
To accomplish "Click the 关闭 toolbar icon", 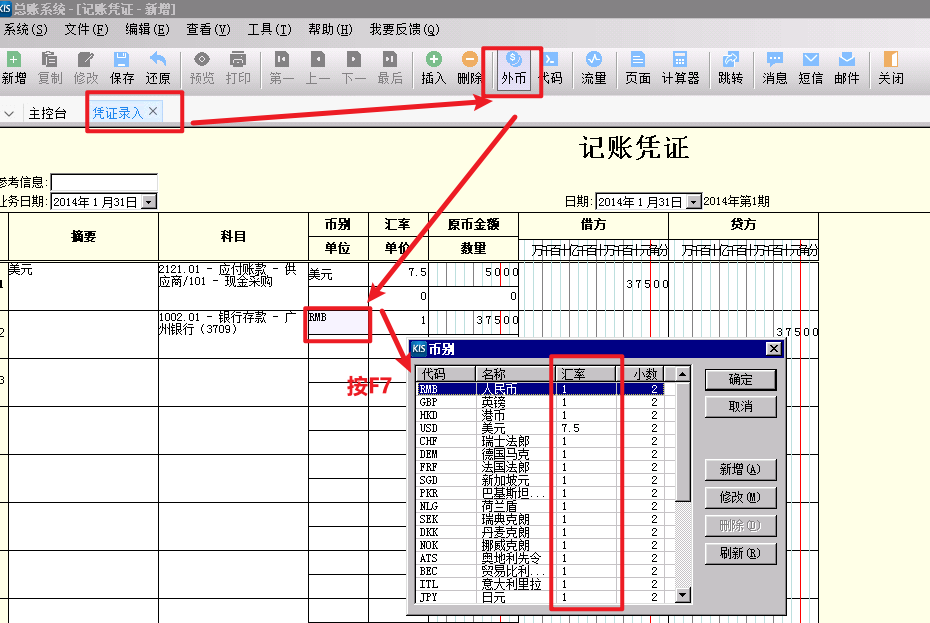I will click(x=891, y=68).
